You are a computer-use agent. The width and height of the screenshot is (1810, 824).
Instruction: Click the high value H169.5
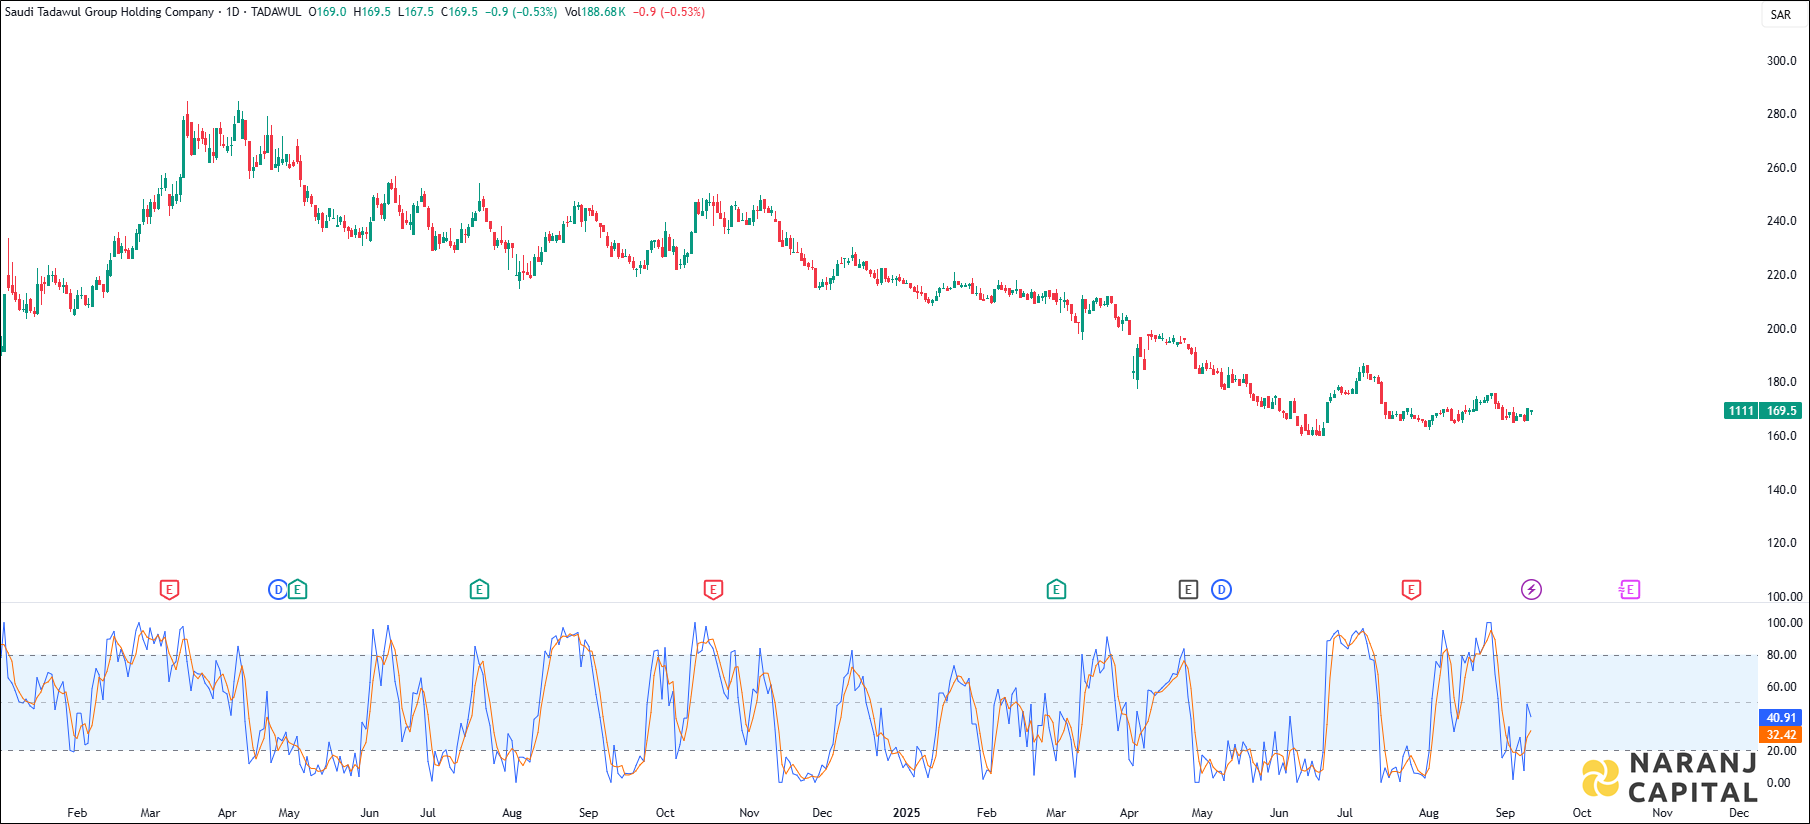372,12
